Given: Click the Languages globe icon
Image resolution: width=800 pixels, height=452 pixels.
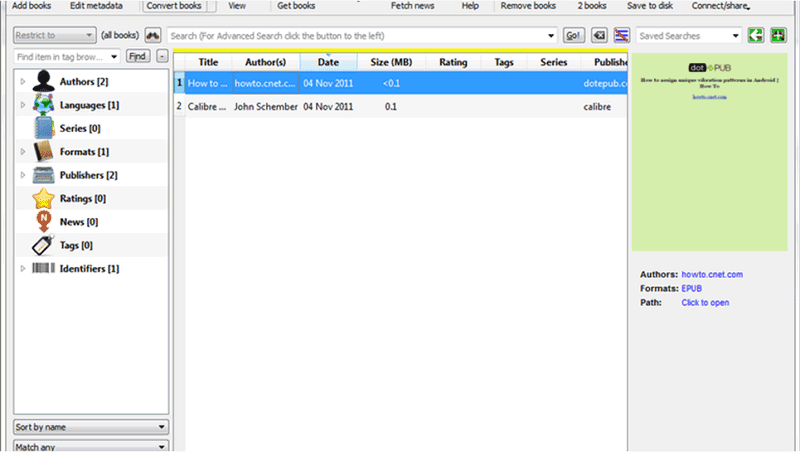Looking at the screenshot, I should tap(43, 105).
